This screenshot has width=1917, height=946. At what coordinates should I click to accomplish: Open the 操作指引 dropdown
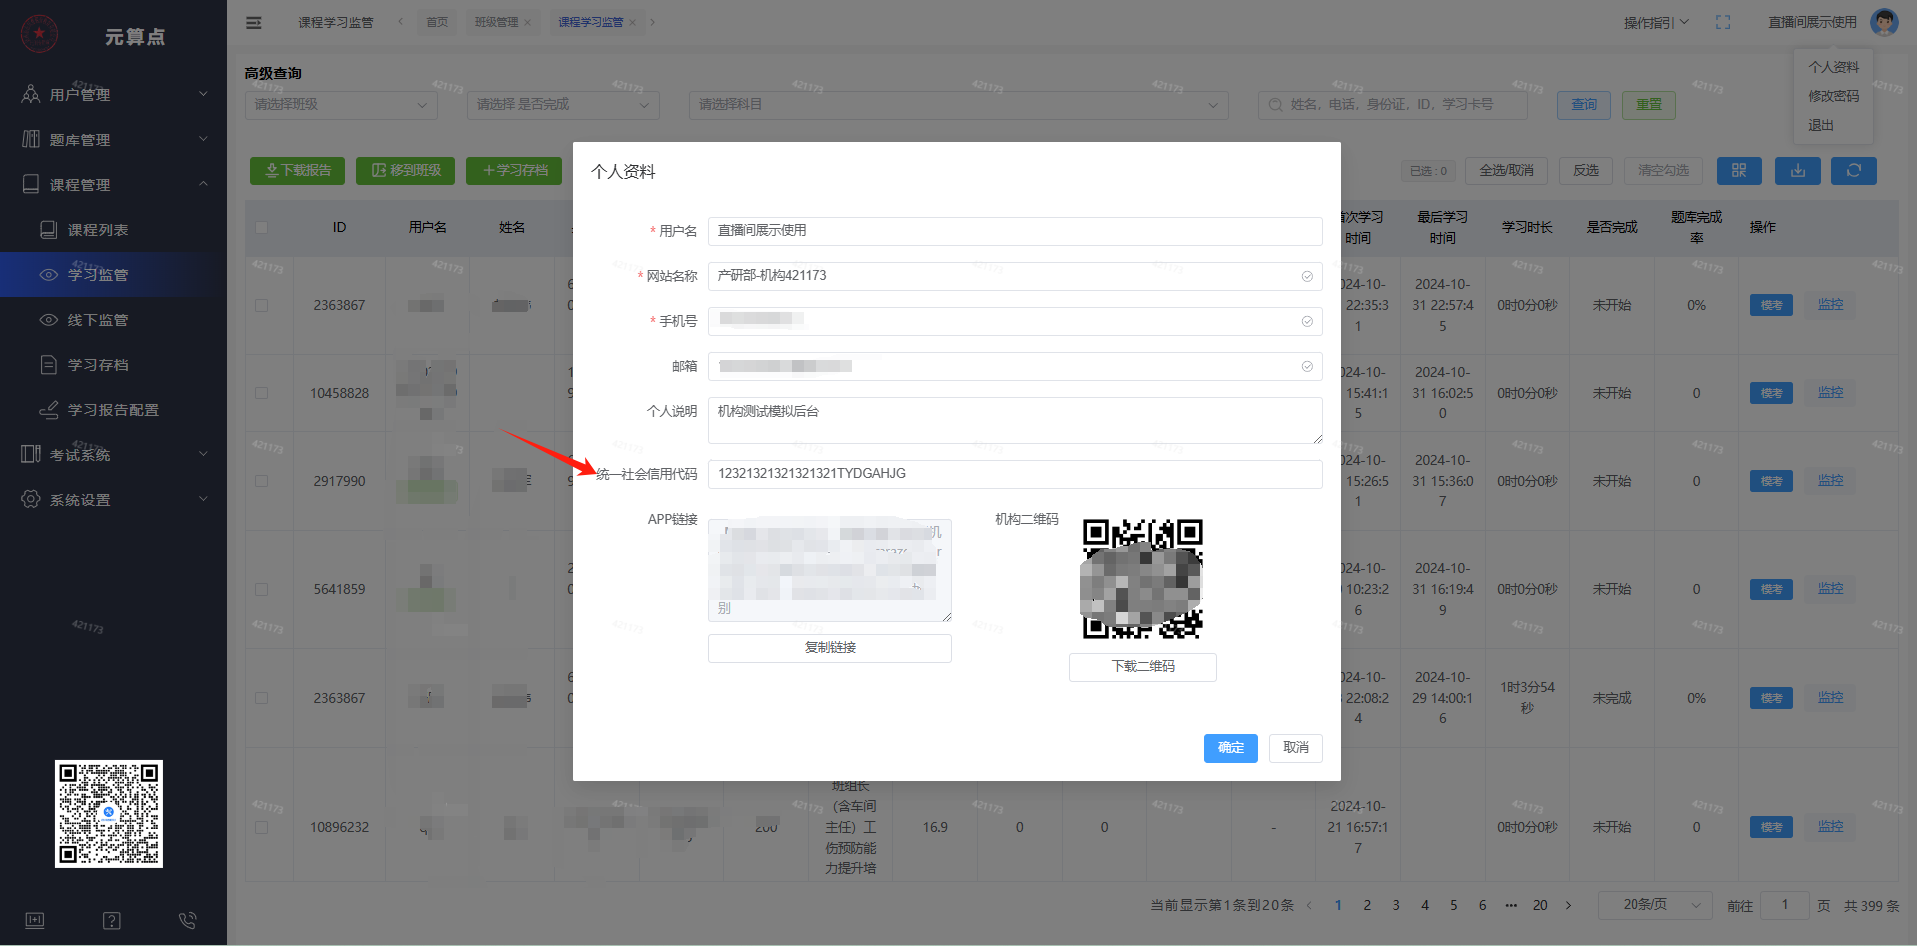(x=1656, y=22)
